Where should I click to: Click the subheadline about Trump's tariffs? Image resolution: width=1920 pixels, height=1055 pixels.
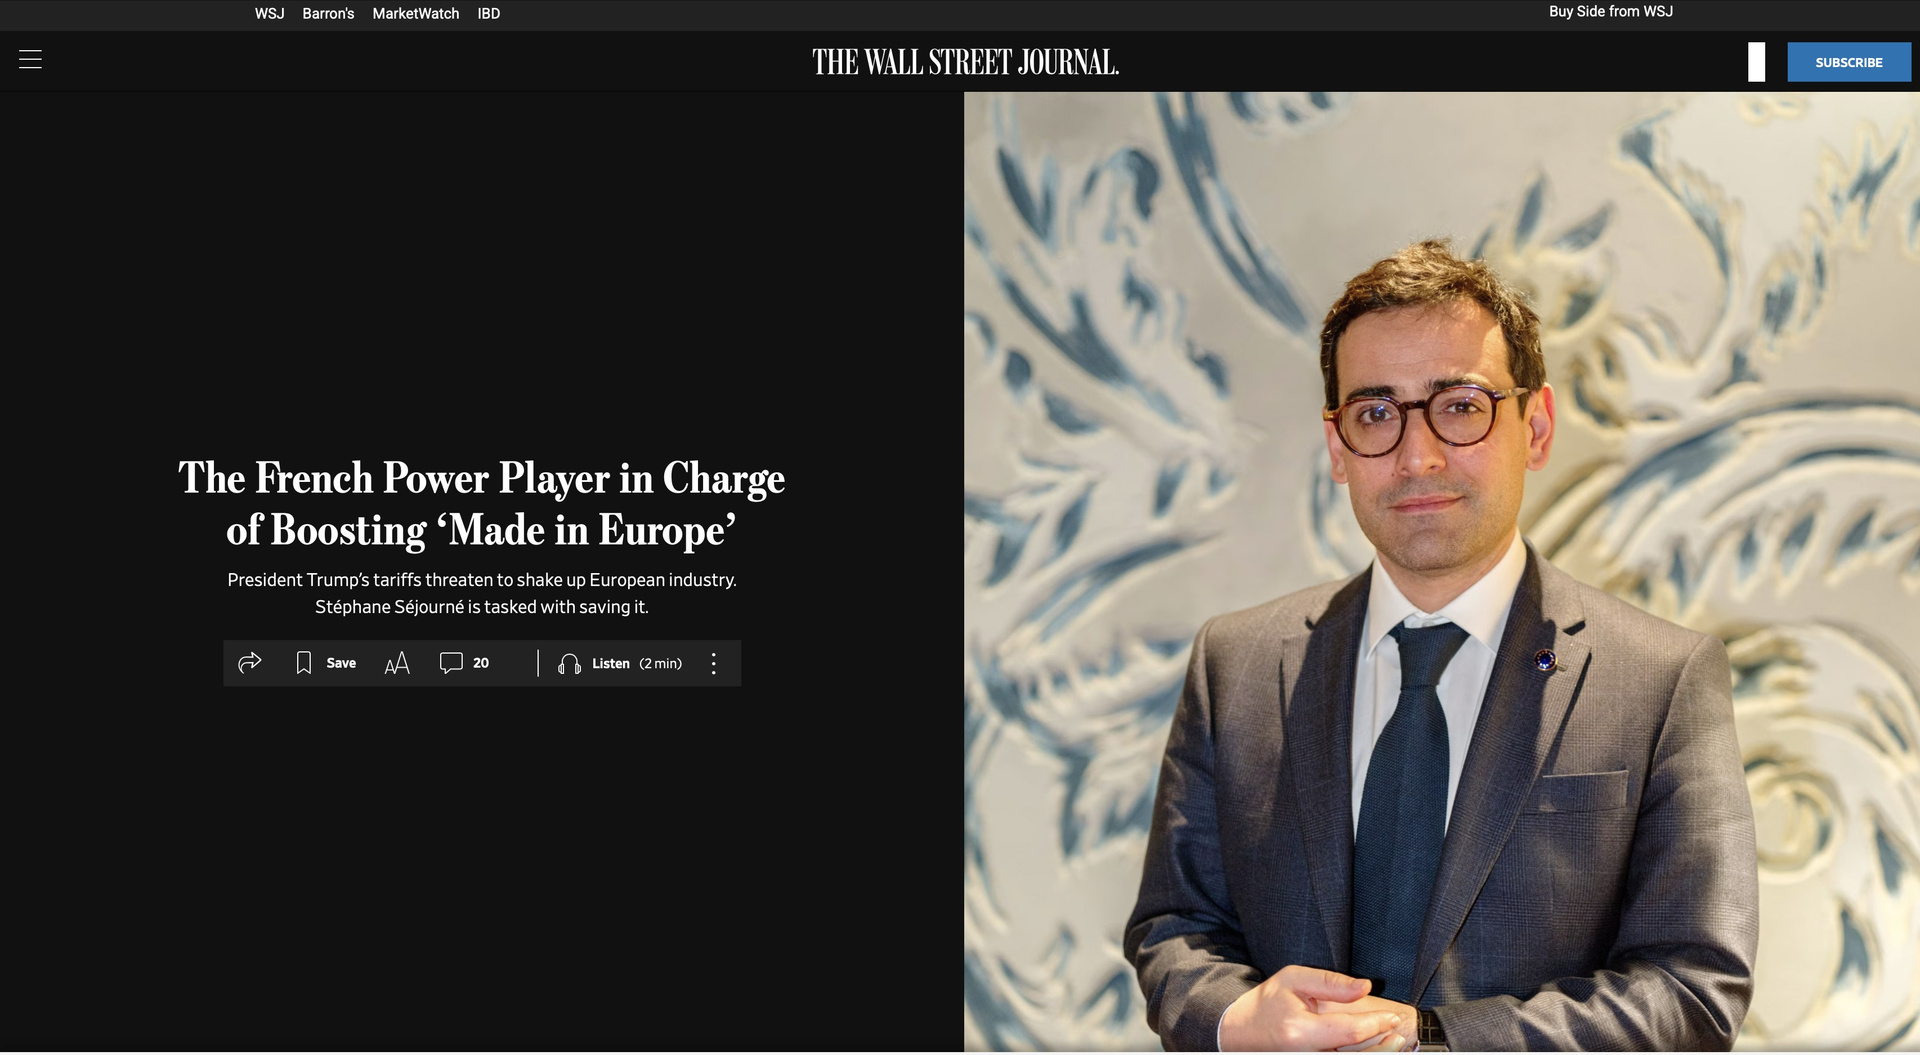coord(482,593)
